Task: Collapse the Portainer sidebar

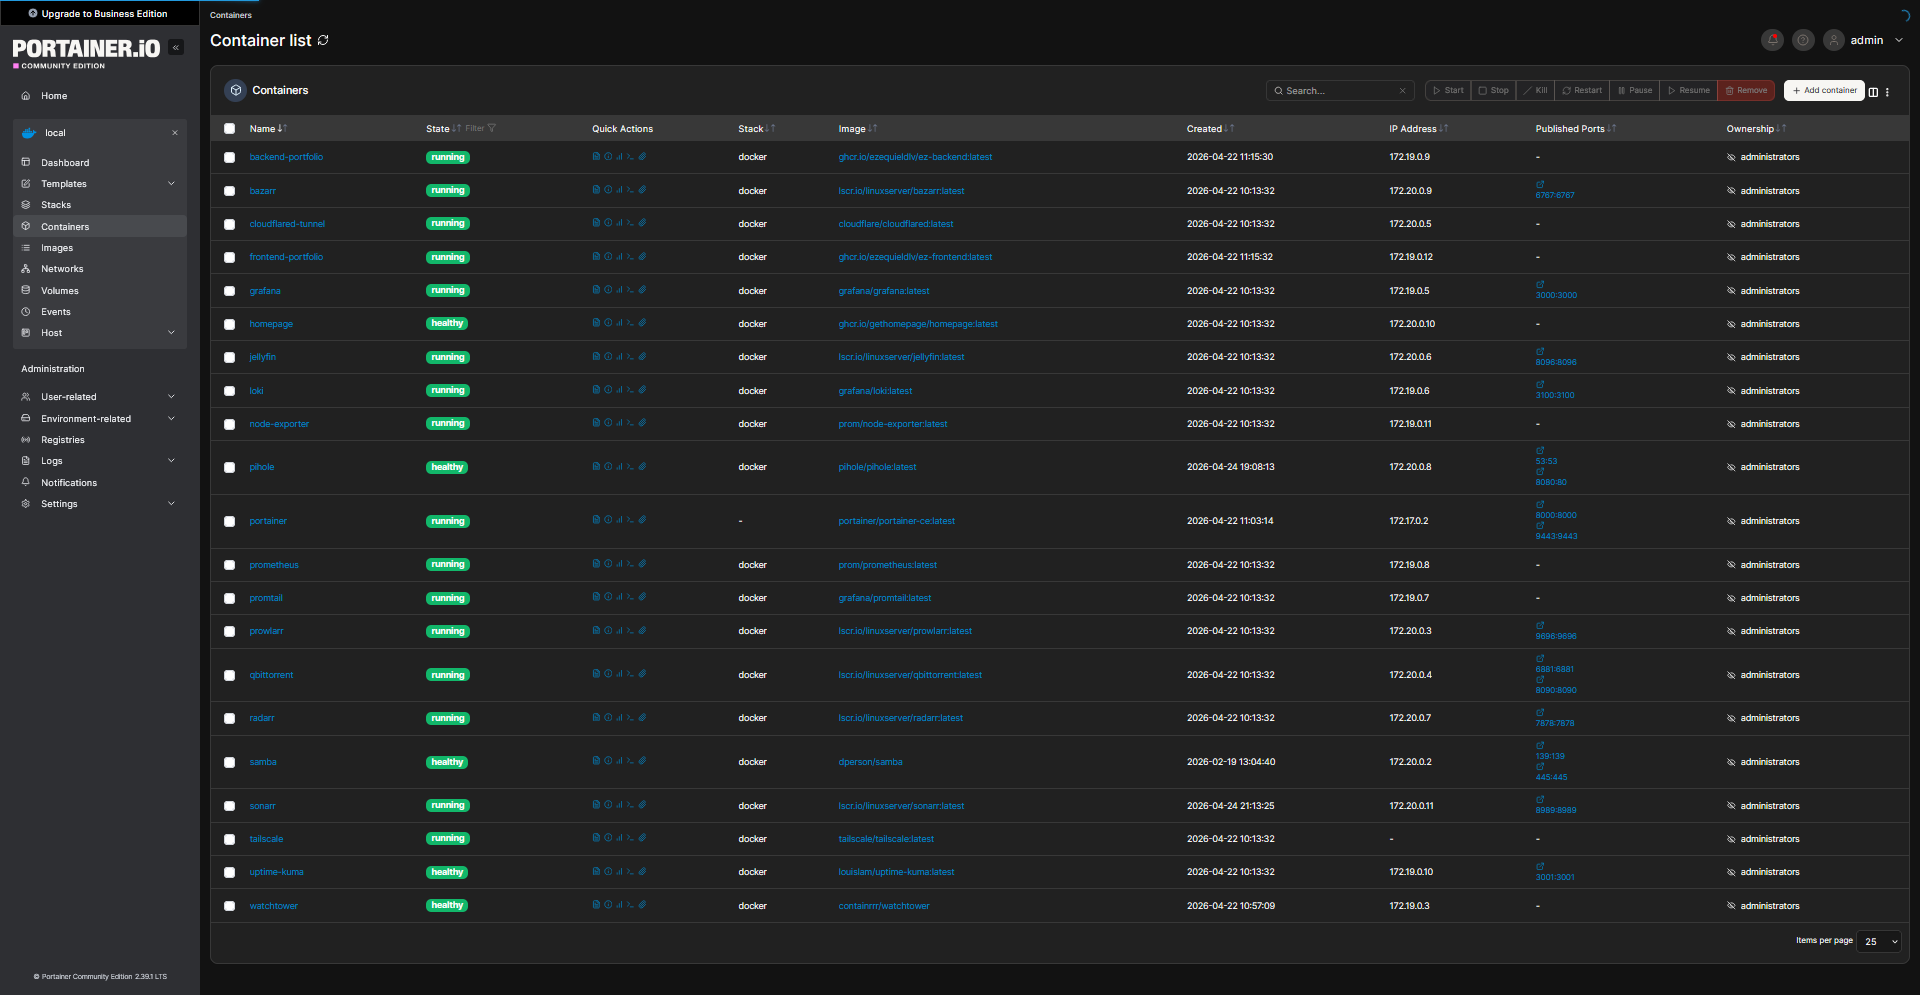Action: coord(176,47)
